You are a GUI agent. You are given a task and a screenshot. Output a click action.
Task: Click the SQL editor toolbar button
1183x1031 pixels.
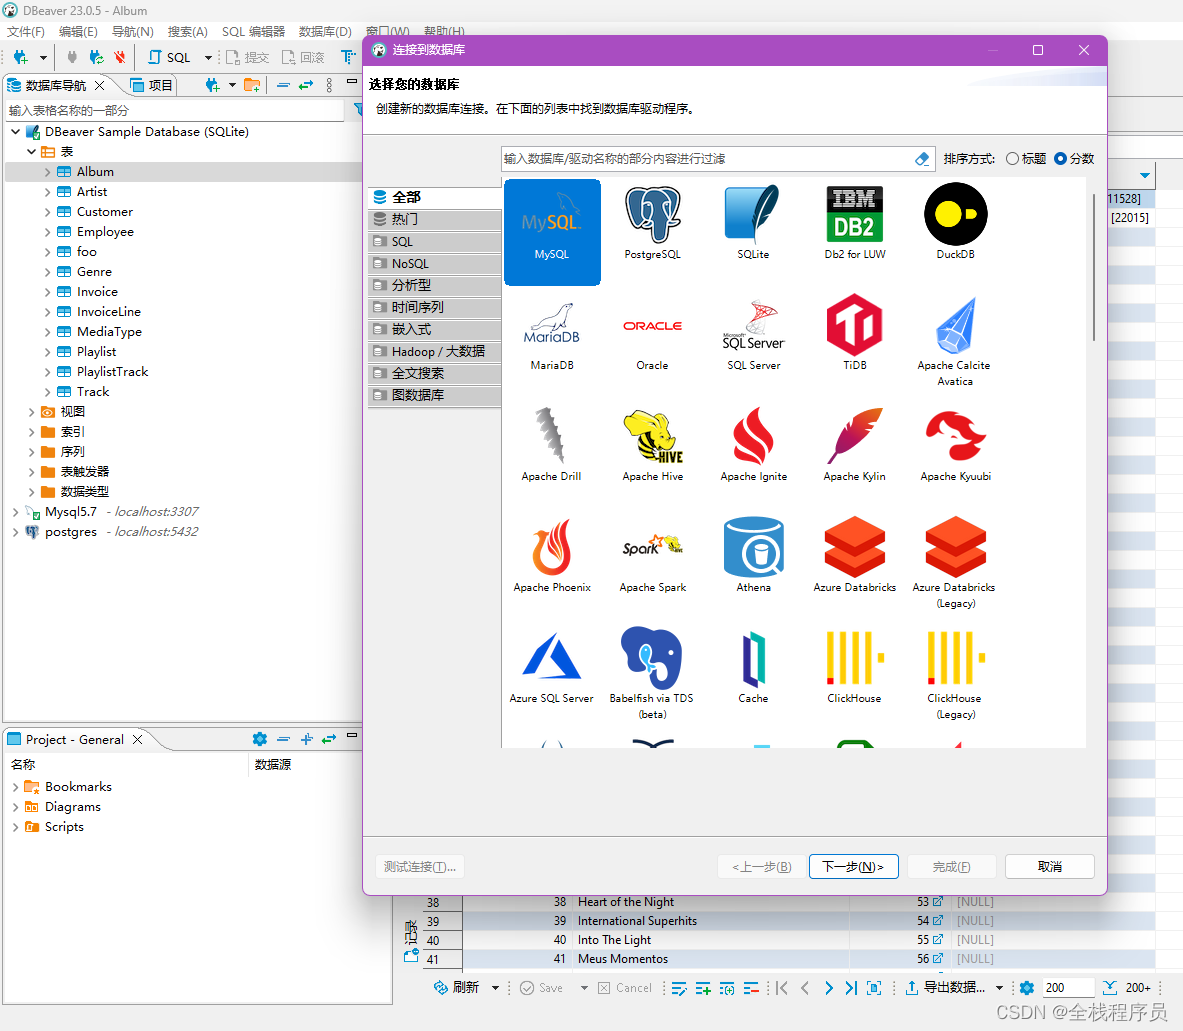(169, 57)
